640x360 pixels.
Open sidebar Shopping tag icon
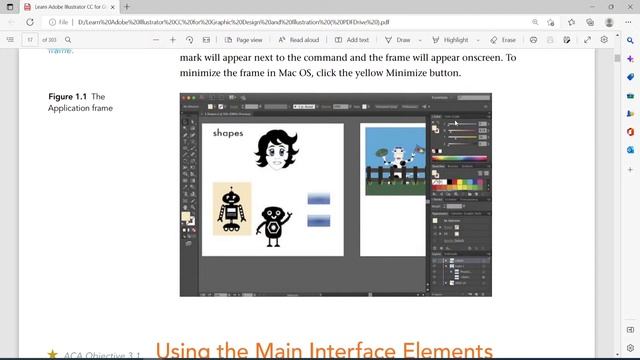pos(630,77)
